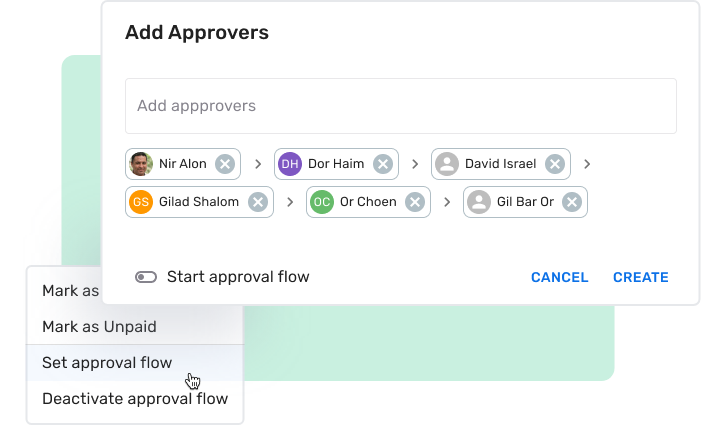The image size is (701, 425).
Task: Click Nir Alon's profile photo
Action: pyautogui.click(x=141, y=164)
